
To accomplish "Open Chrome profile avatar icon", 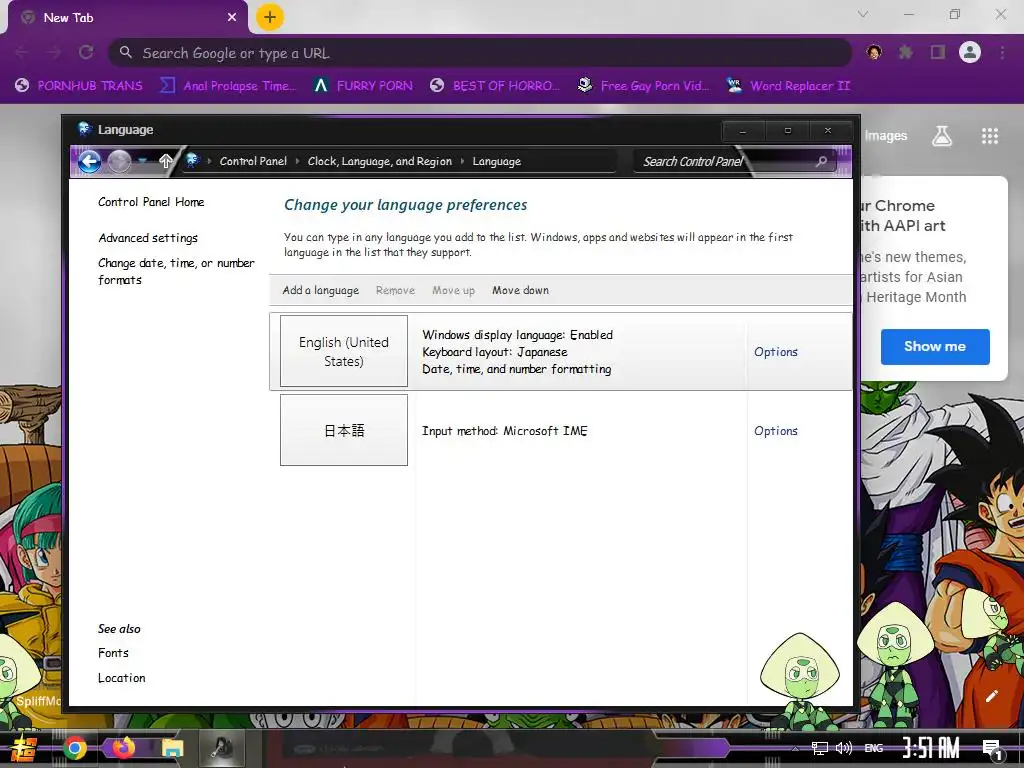I will pos(970,52).
